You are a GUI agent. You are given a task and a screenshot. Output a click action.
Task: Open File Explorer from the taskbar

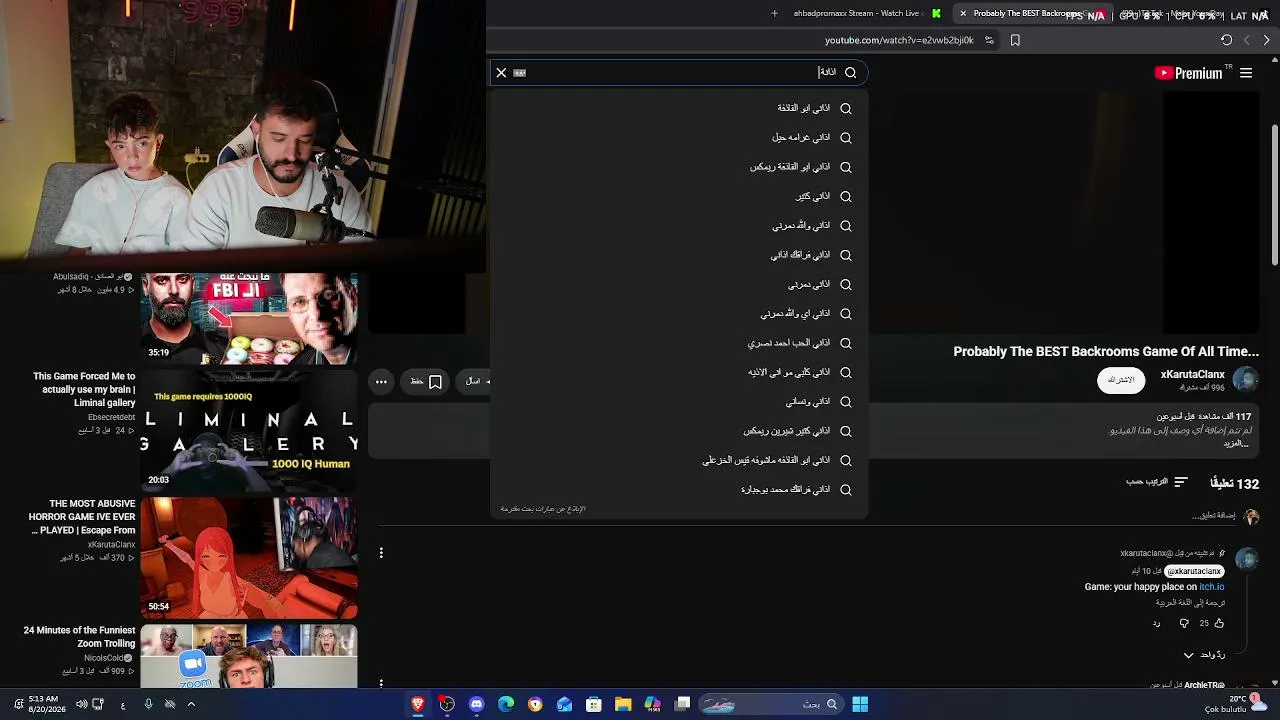pos(623,704)
